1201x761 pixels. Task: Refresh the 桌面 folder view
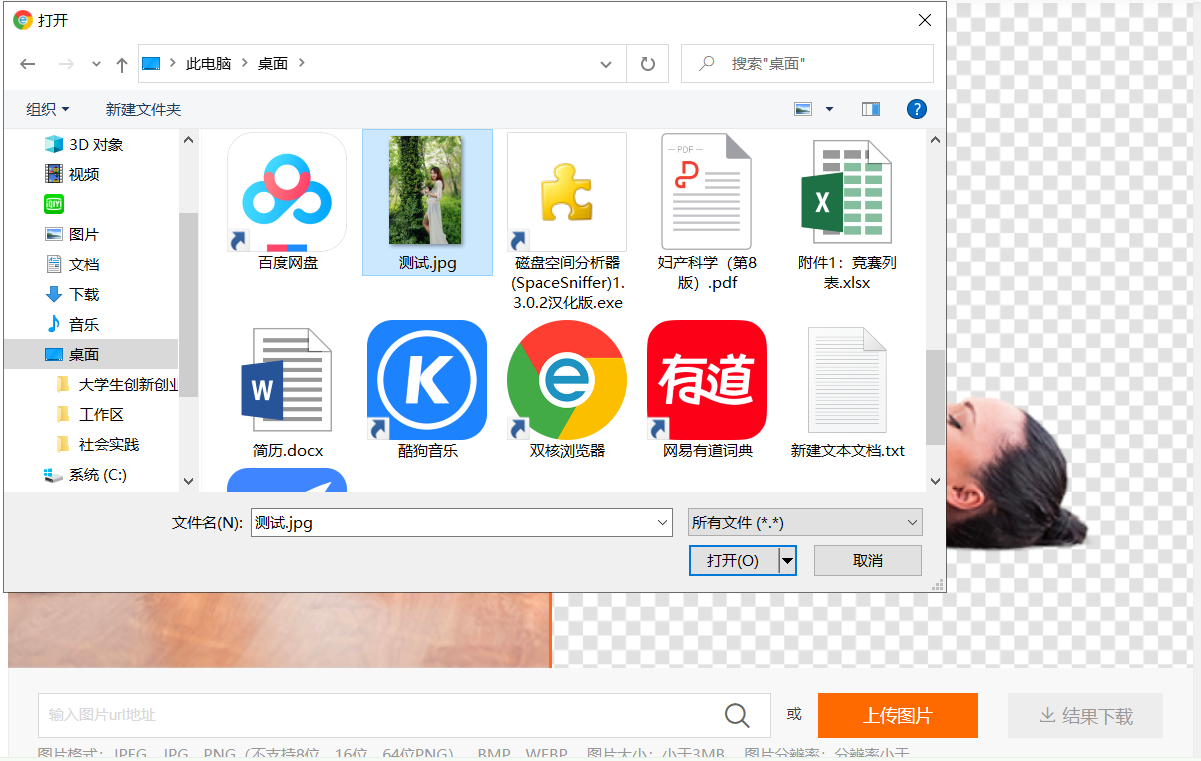(x=648, y=64)
